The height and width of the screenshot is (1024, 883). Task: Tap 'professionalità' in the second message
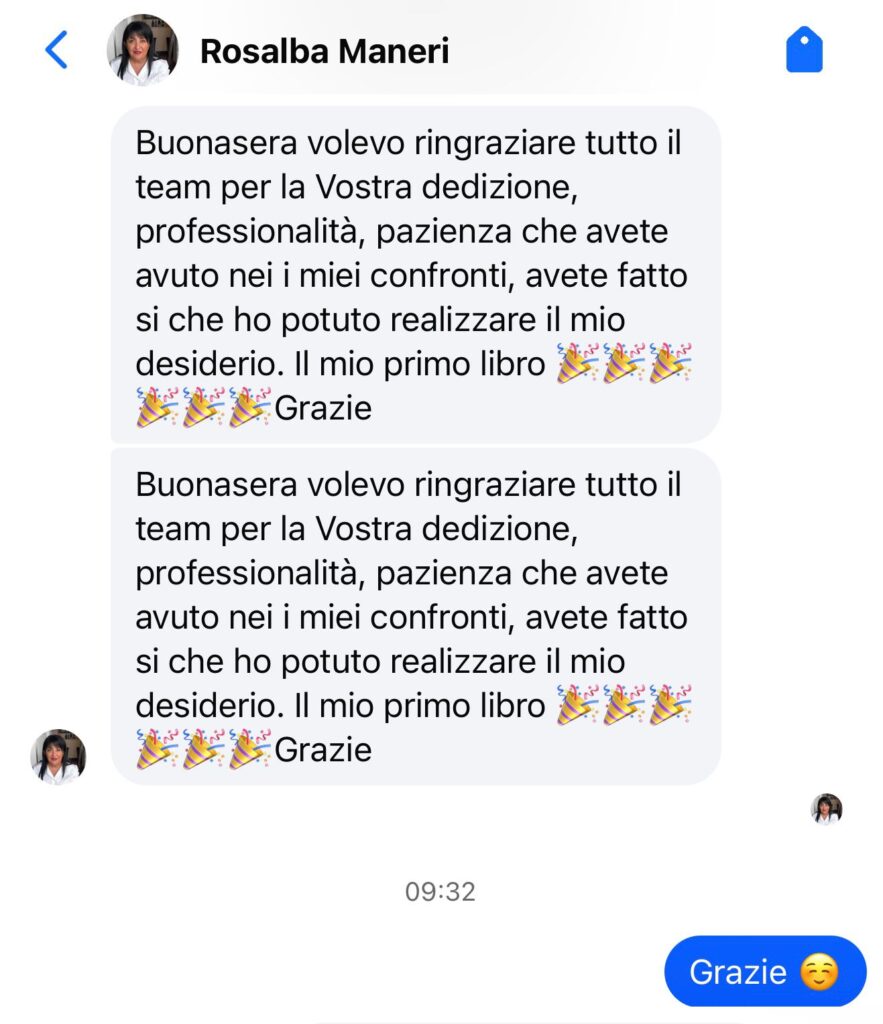[251, 574]
